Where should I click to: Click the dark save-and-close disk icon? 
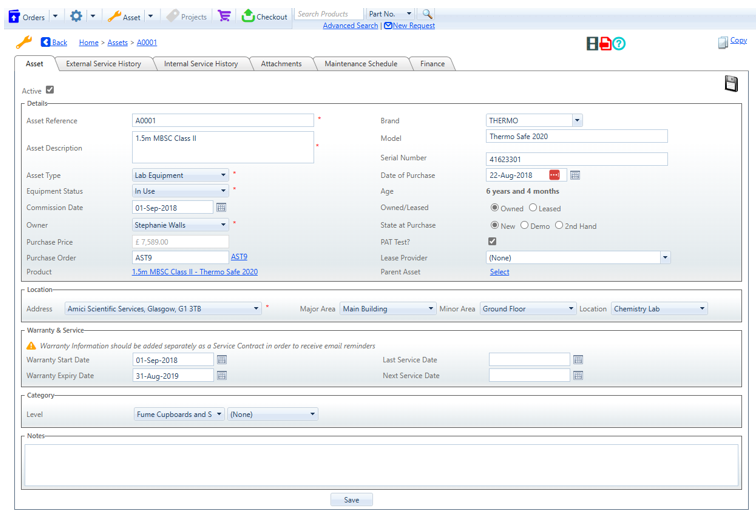(x=592, y=44)
